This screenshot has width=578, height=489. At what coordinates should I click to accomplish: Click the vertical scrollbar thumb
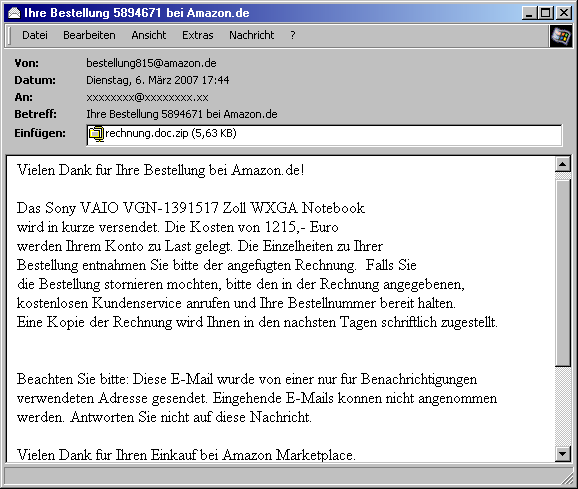563,273
